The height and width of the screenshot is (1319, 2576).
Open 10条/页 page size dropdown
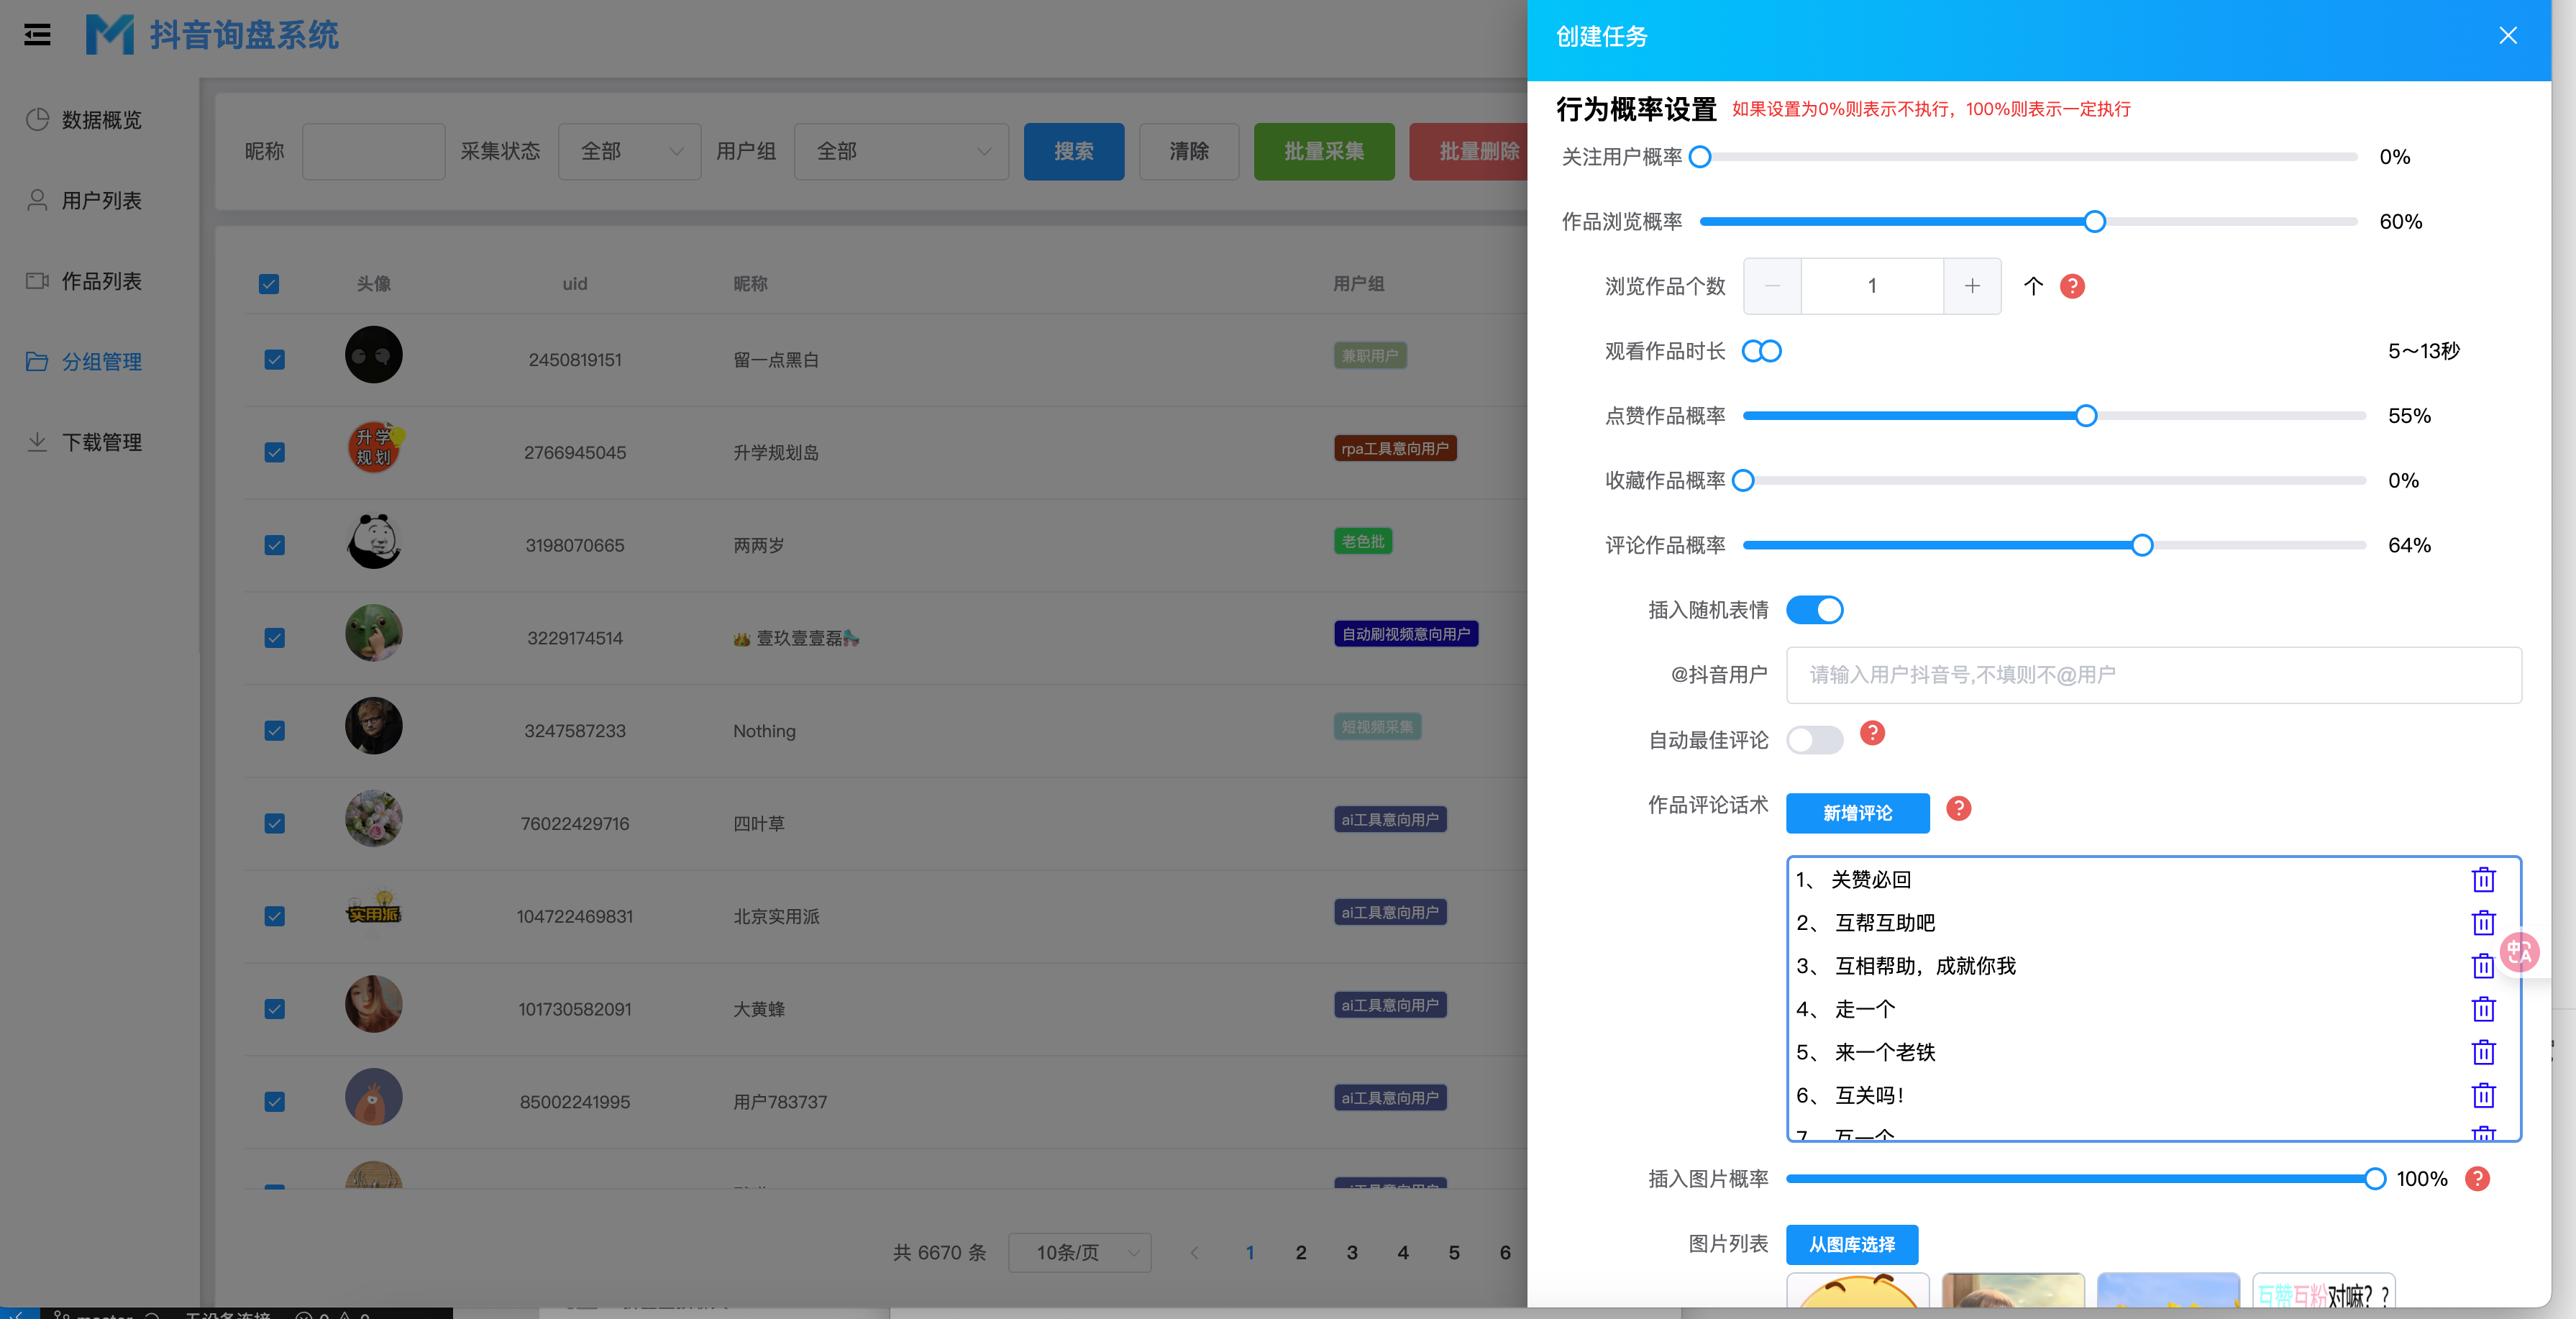[1079, 1252]
